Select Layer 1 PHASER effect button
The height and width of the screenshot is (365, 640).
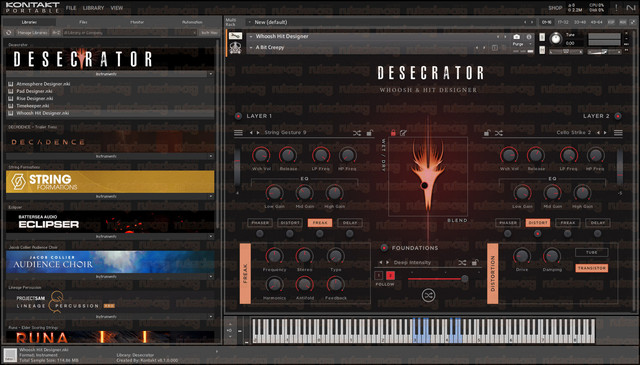(x=260, y=223)
